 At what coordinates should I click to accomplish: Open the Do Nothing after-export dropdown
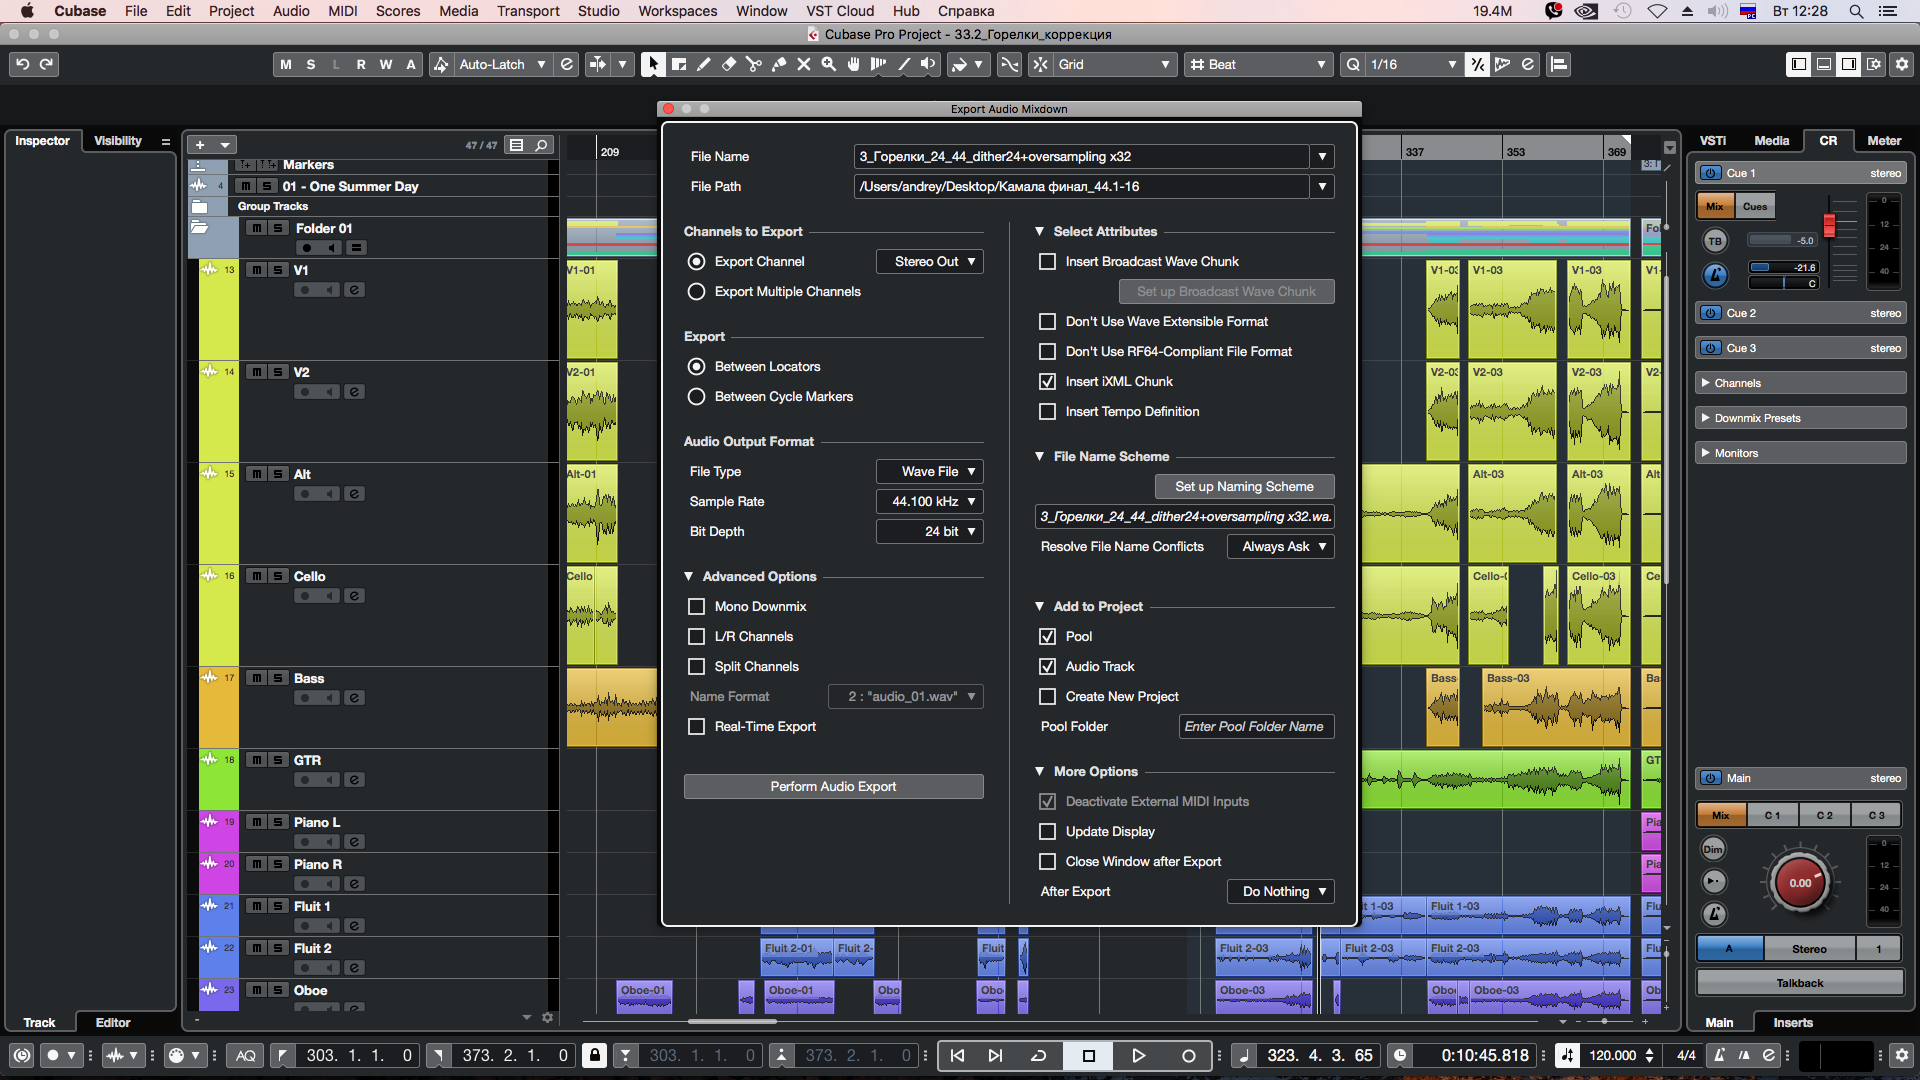pyautogui.click(x=1281, y=891)
